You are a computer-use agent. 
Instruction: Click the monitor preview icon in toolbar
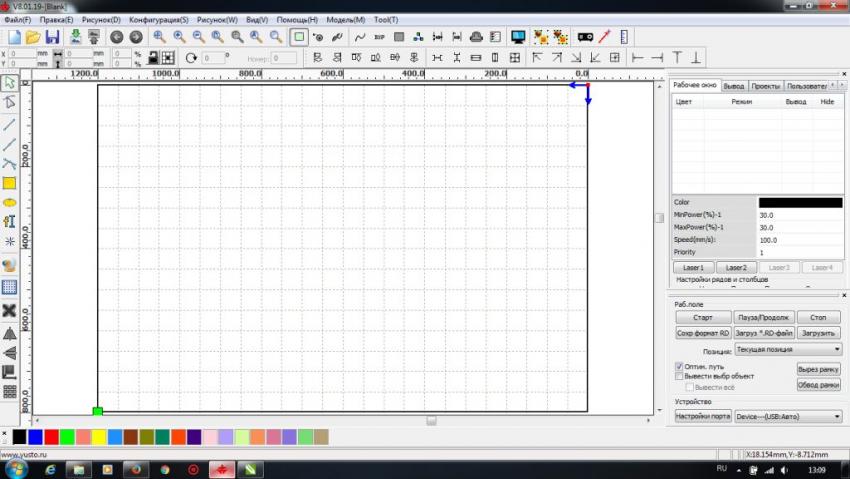(x=518, y=37)
